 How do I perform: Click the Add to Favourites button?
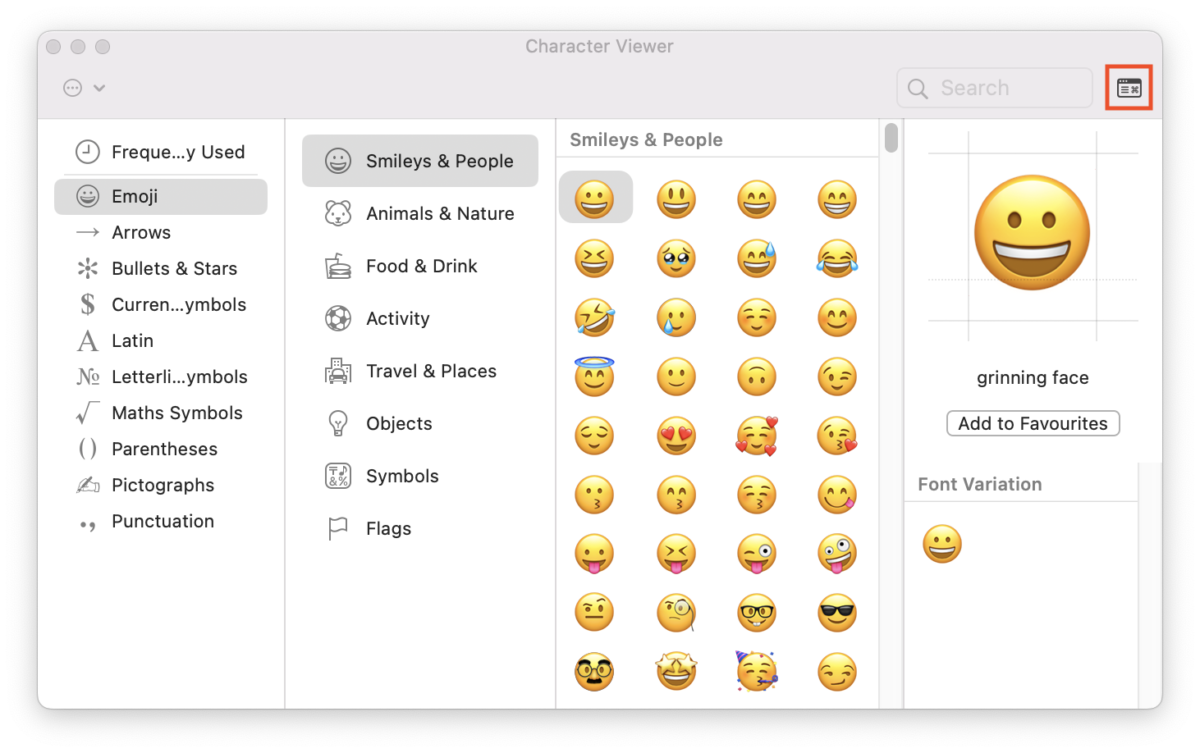1033,423
